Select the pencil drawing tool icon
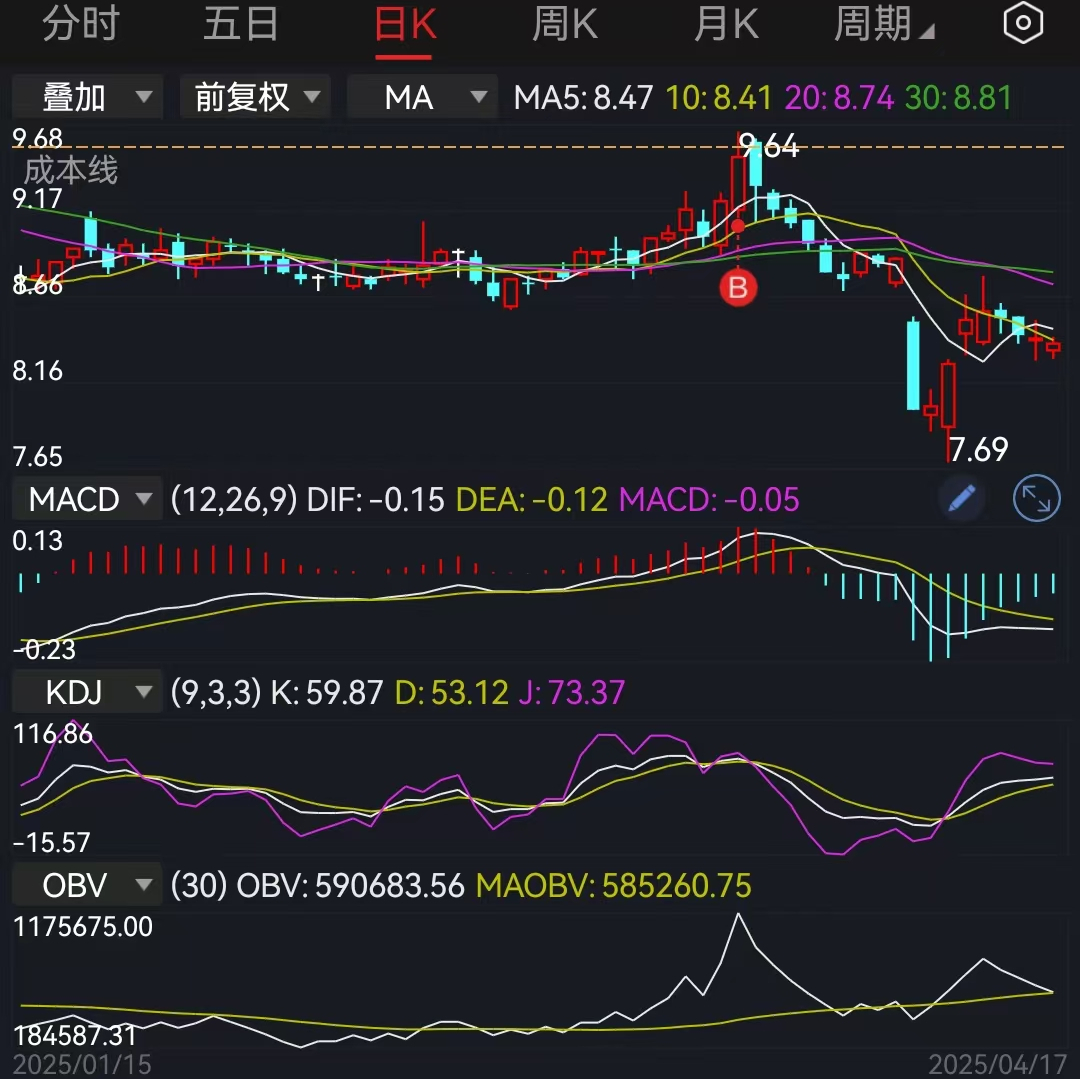Image resolution: width=1080 pixels, height=1079 pixels. pyautogui.click(x=960, y=498)
